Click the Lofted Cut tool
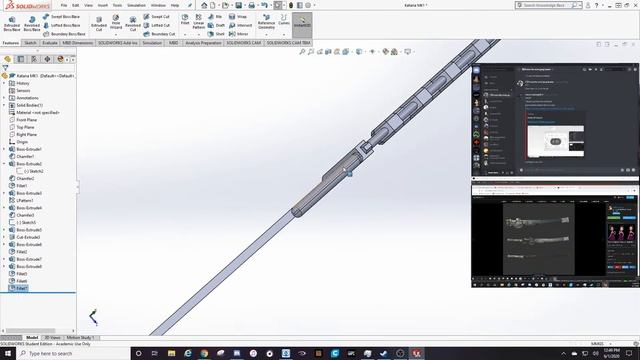This screenshot has width=640, height=360. pyautogui.click(x=156, y=25)
